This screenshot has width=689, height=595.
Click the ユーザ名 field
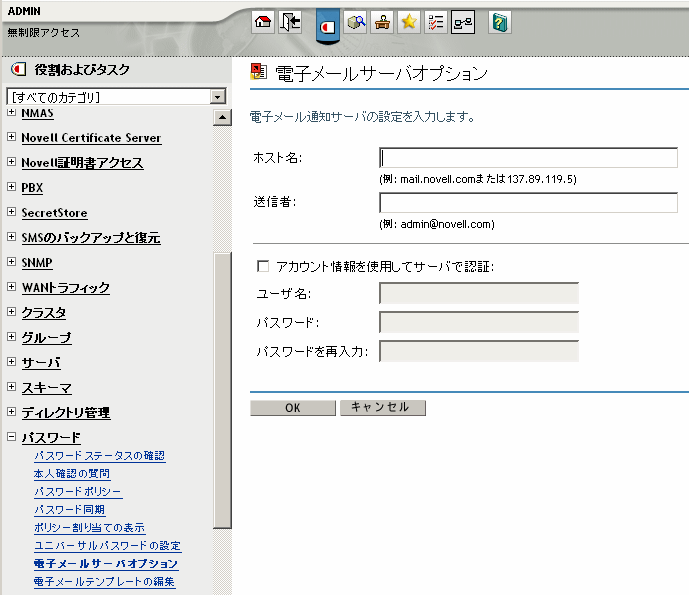point(479,293)
